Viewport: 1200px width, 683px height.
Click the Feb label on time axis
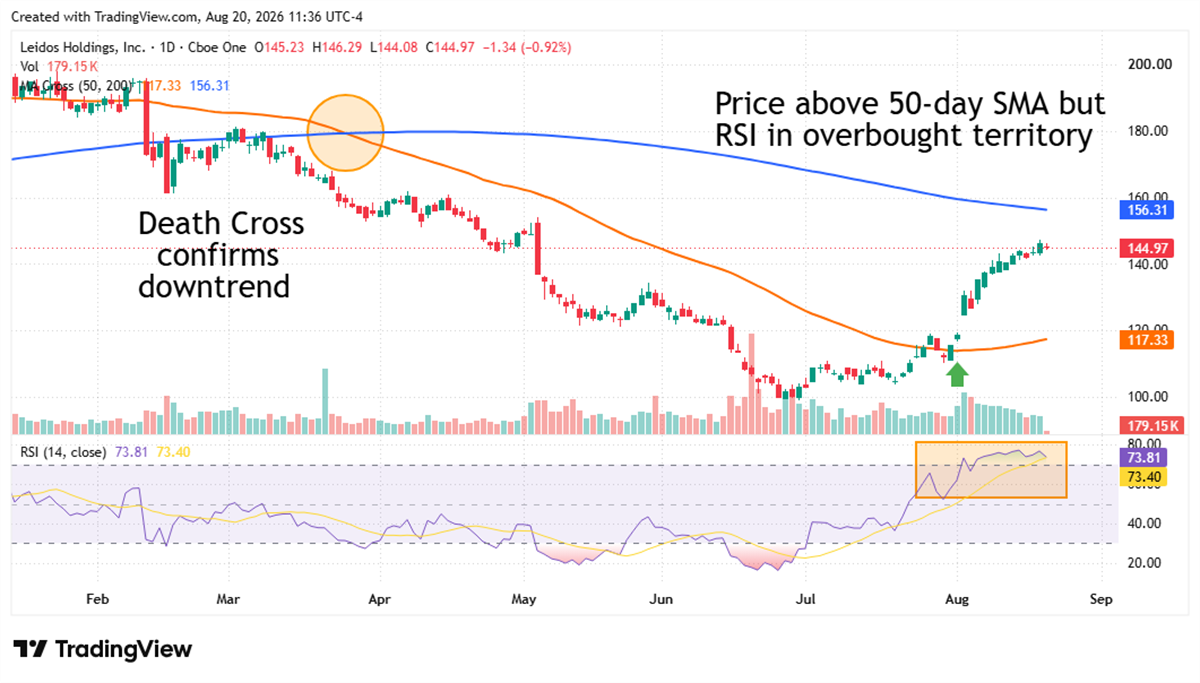click(x=97, y=601)
